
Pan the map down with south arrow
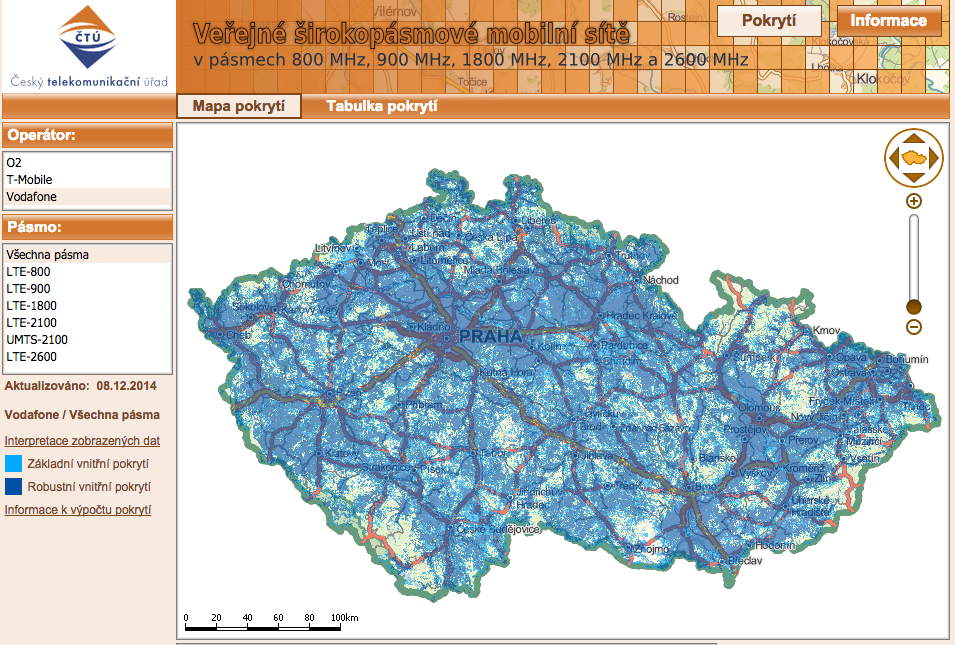914,177
